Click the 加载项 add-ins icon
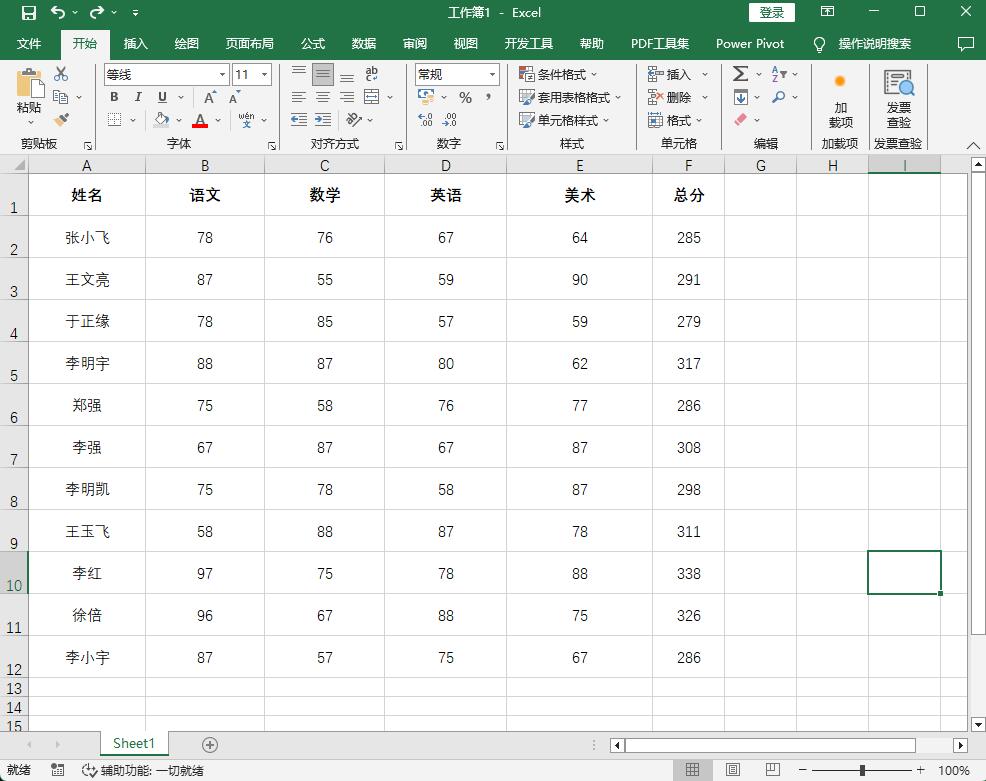This screenshot has width=986, height=781. (840, 82)
